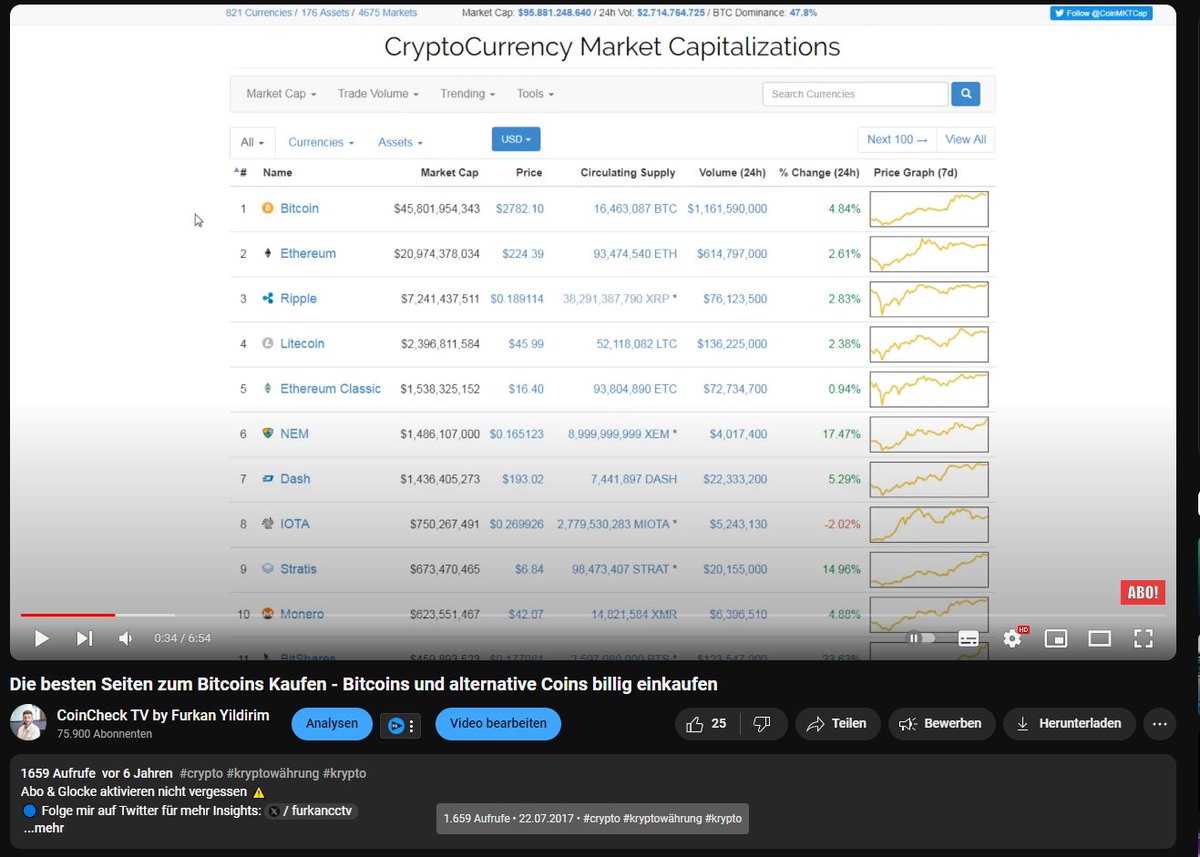Click the red ABO! subscribe watermark
Image resolution: width=1200 pixels, height=857 pixels.
[x=1142, y=592]
